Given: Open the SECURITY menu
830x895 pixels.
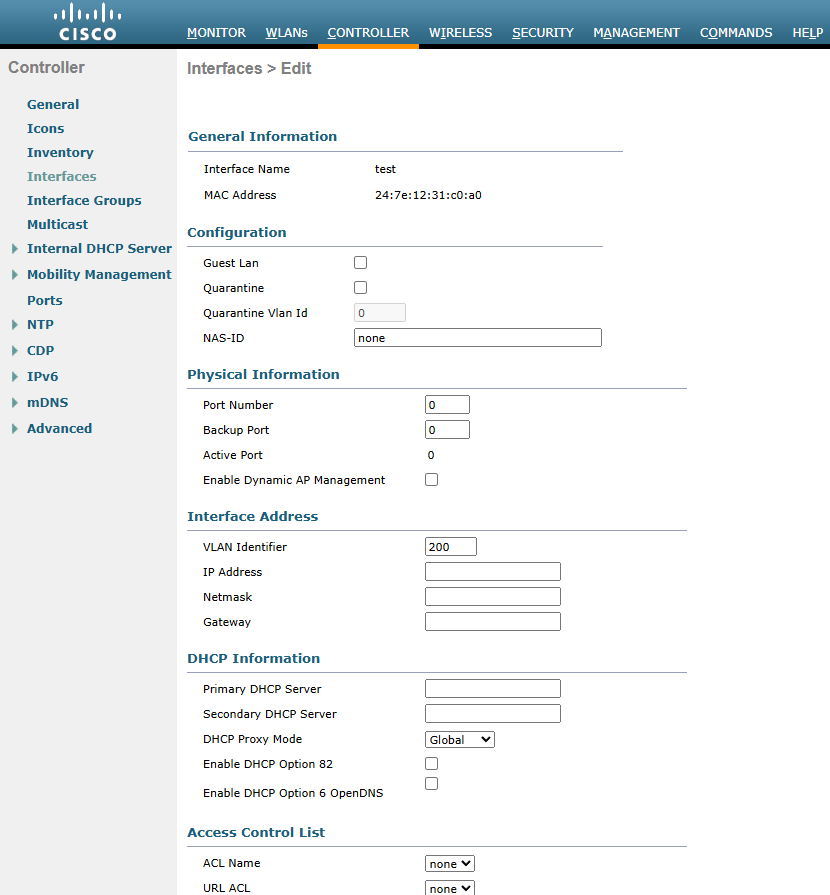Looking at the screenshot, I should coord(542,32).
